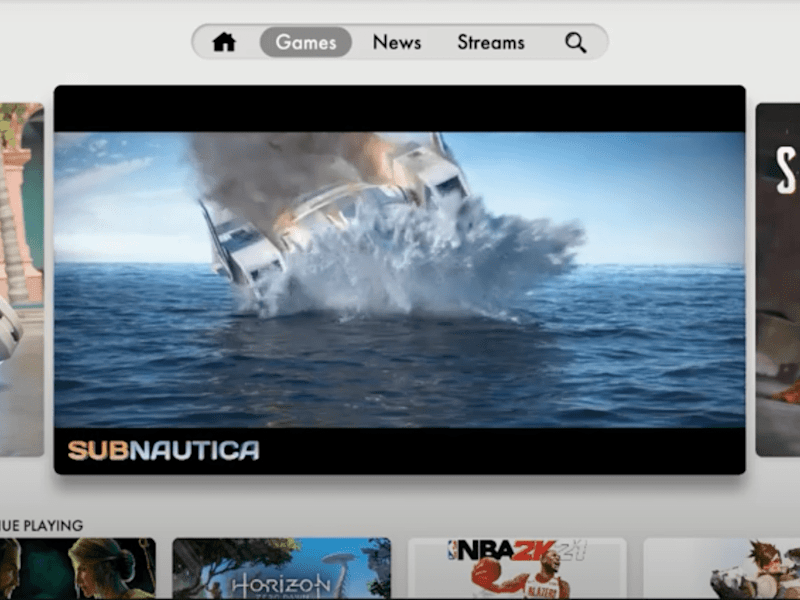Viewport: 800px width, 600px height.
Task: Open the NBA 2K21 game tile
Action: (517, 568)
